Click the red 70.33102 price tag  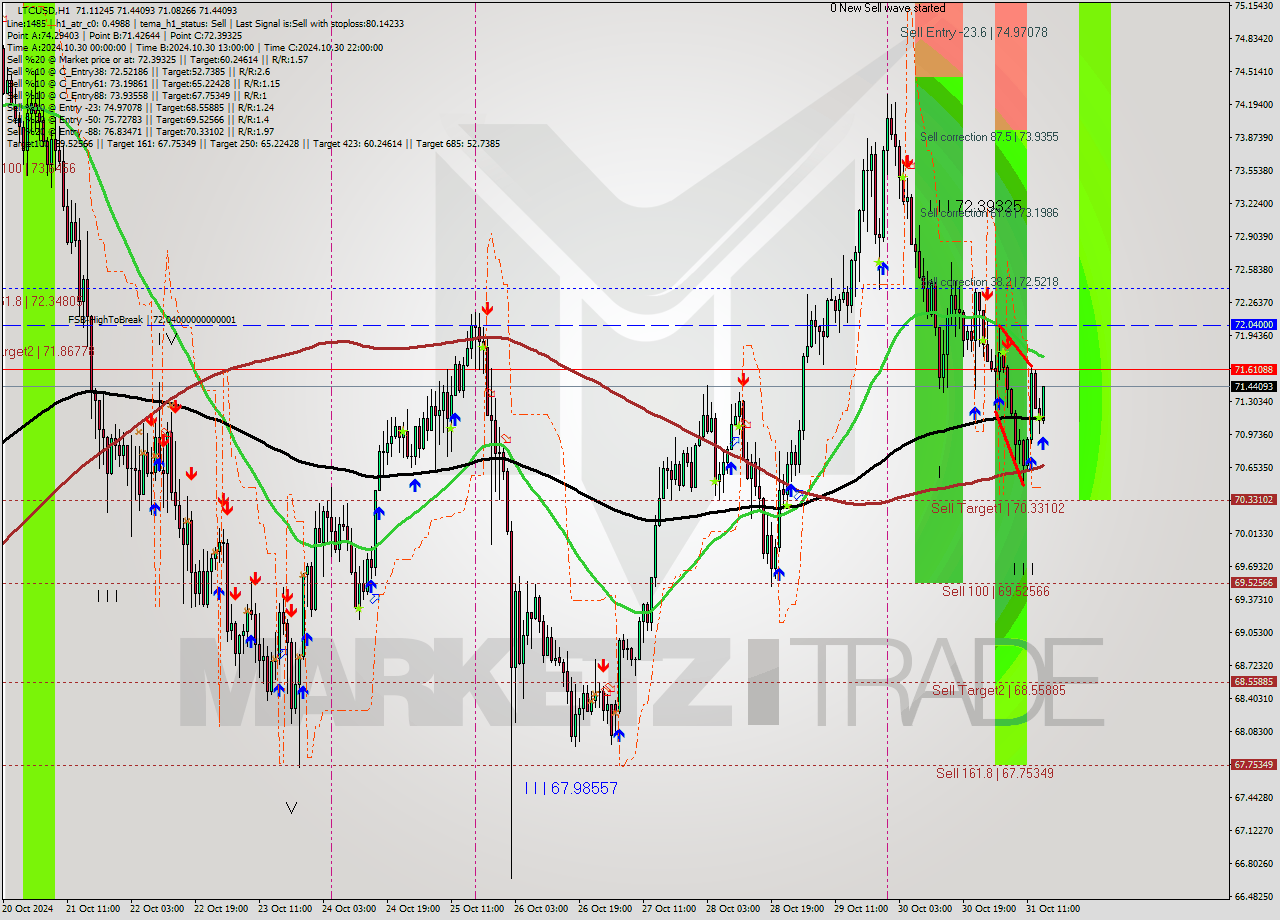click(1254, 500)
